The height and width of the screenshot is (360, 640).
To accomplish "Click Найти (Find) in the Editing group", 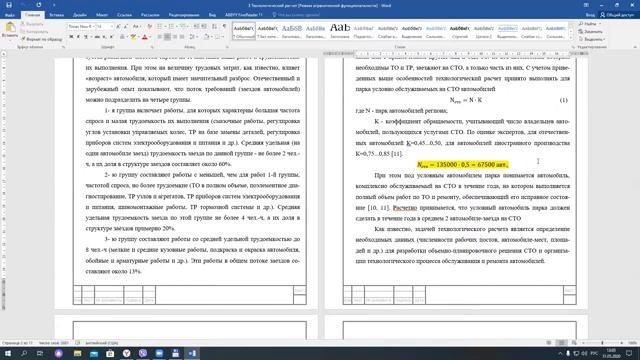I will point(590,24).
